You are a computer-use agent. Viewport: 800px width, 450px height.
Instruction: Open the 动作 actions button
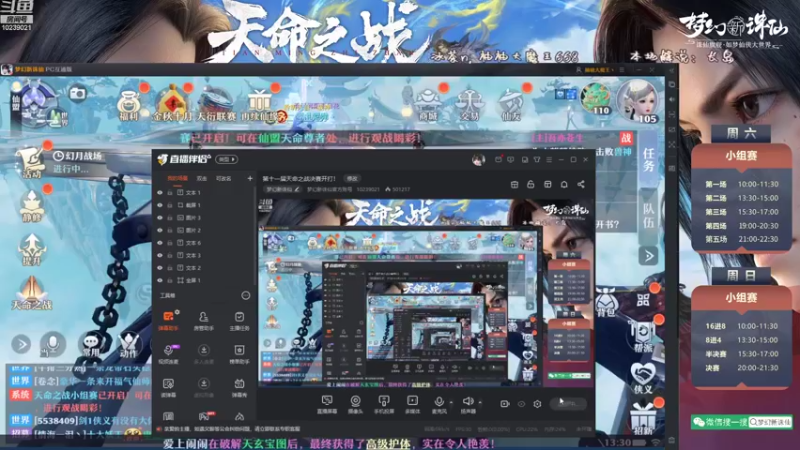click(x=128, y=345)
